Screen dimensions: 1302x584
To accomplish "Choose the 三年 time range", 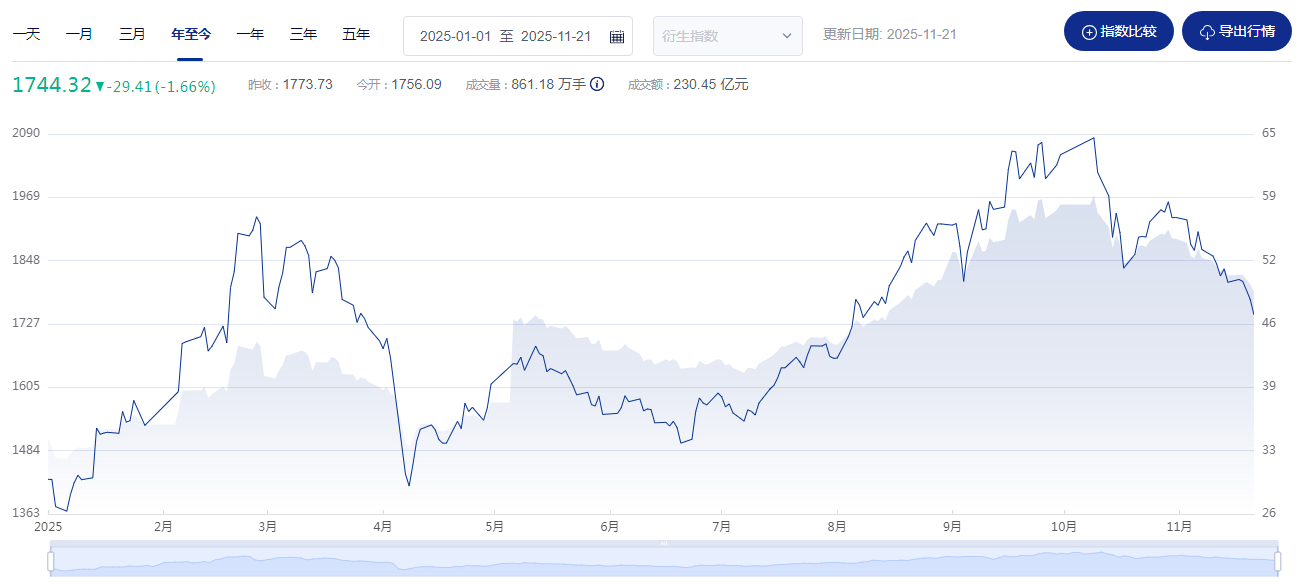I will 303,34.
